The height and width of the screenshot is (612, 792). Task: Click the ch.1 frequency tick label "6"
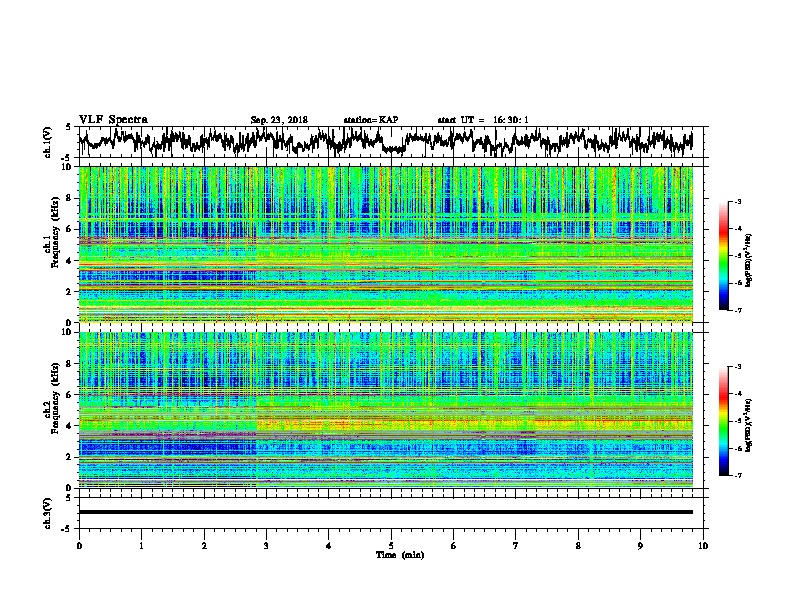[70, 229]
